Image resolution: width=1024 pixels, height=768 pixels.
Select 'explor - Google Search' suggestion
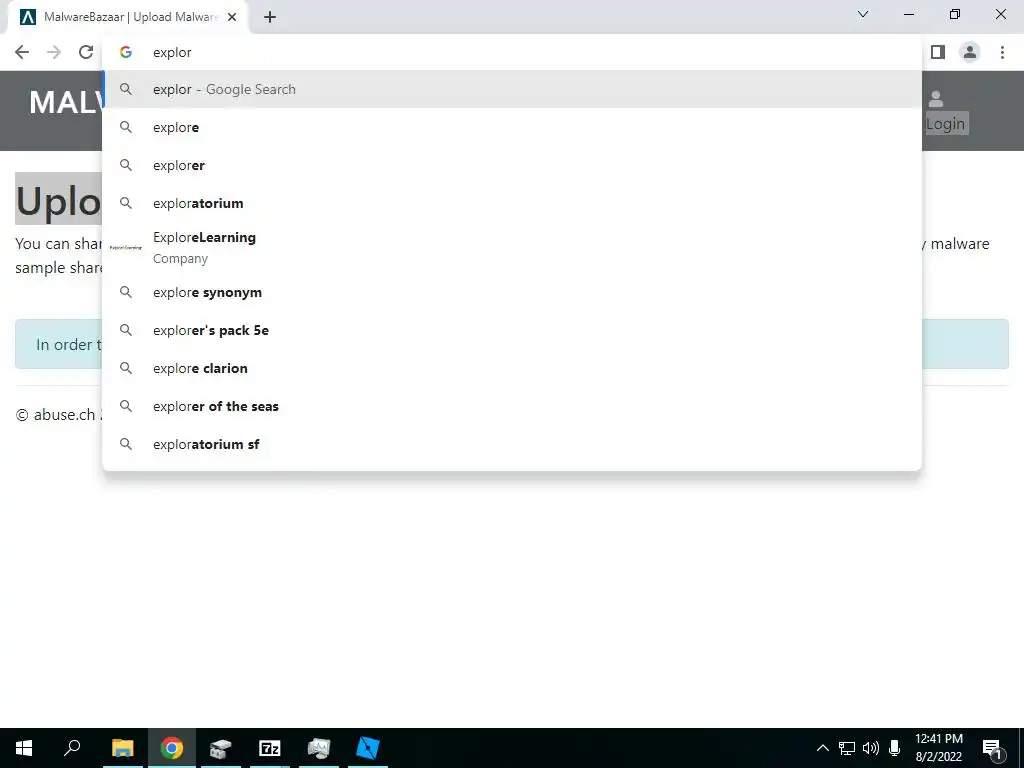click(x=512, y=89)
